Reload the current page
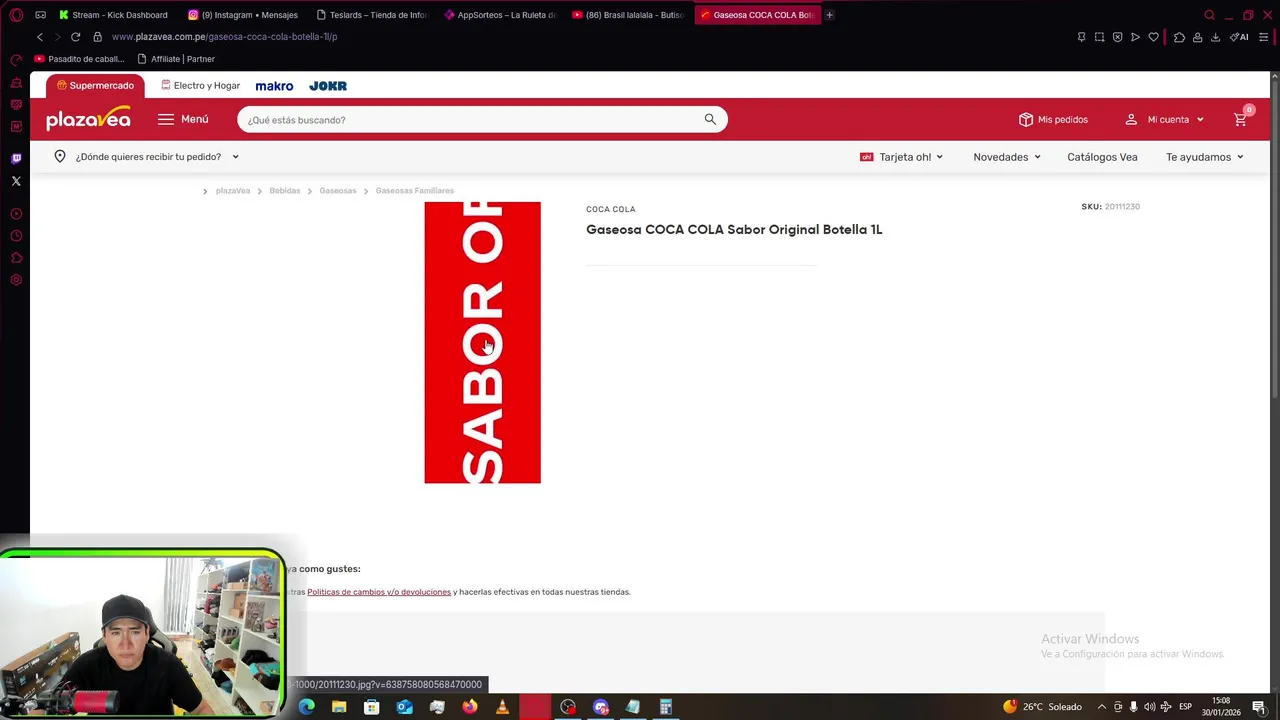This screenshot has height=720, width=1280. (x=75, y=37)
